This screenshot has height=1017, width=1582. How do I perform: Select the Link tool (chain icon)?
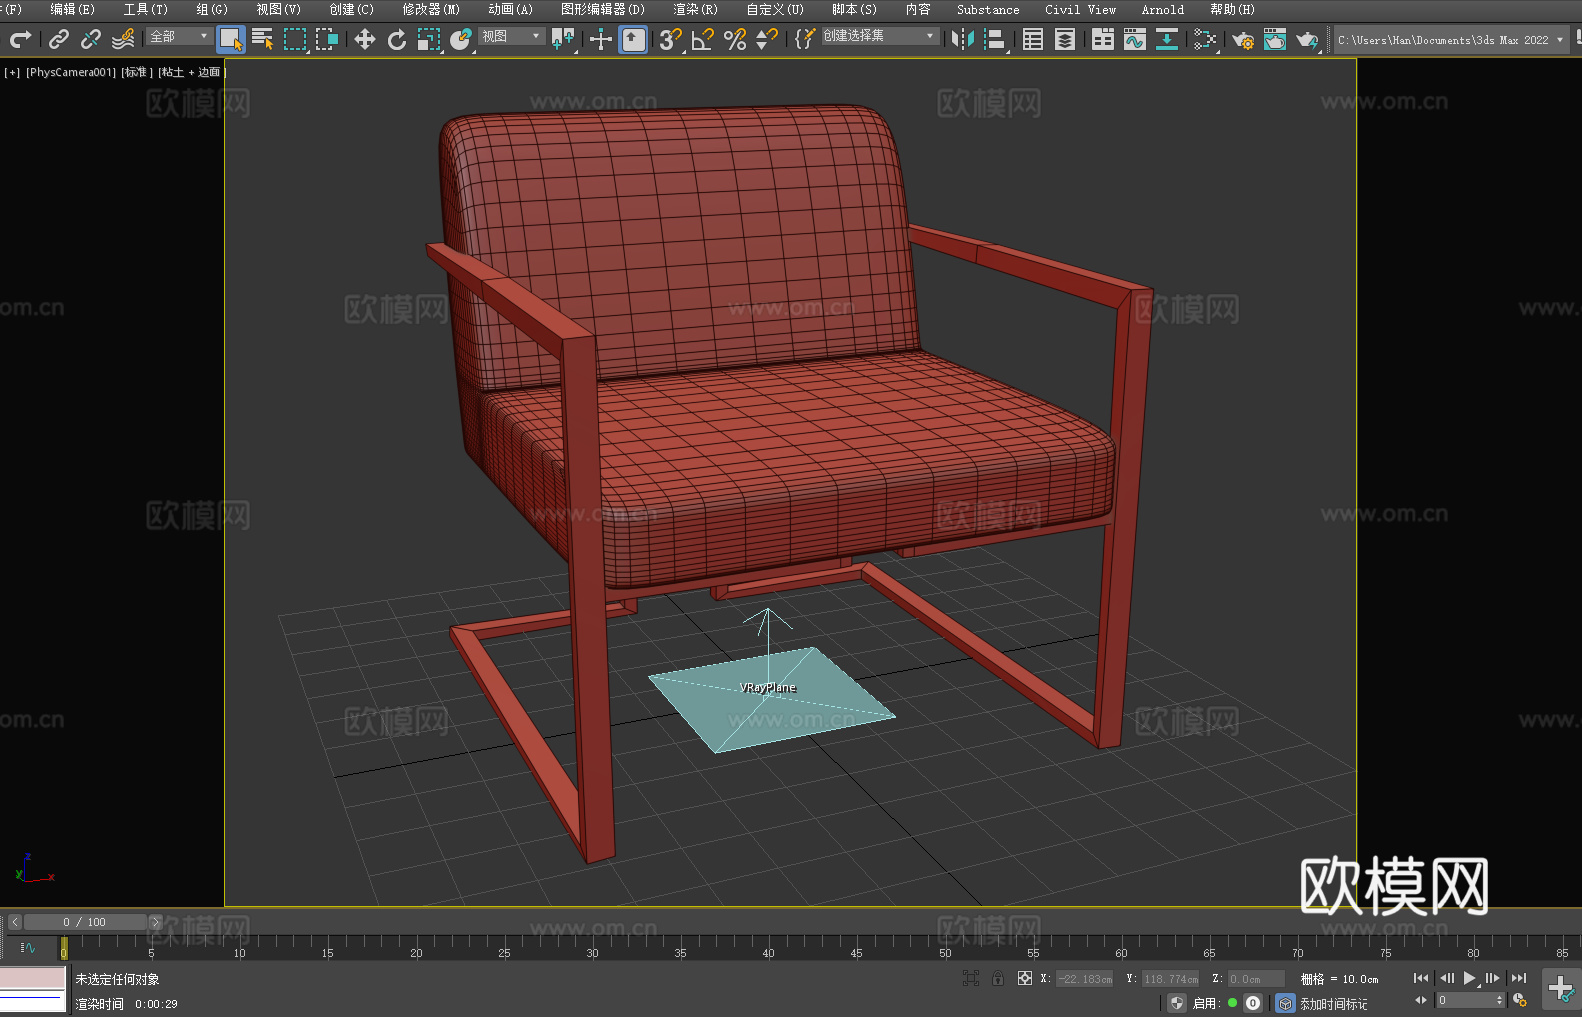pyautogui.click(x=59, y=39)
